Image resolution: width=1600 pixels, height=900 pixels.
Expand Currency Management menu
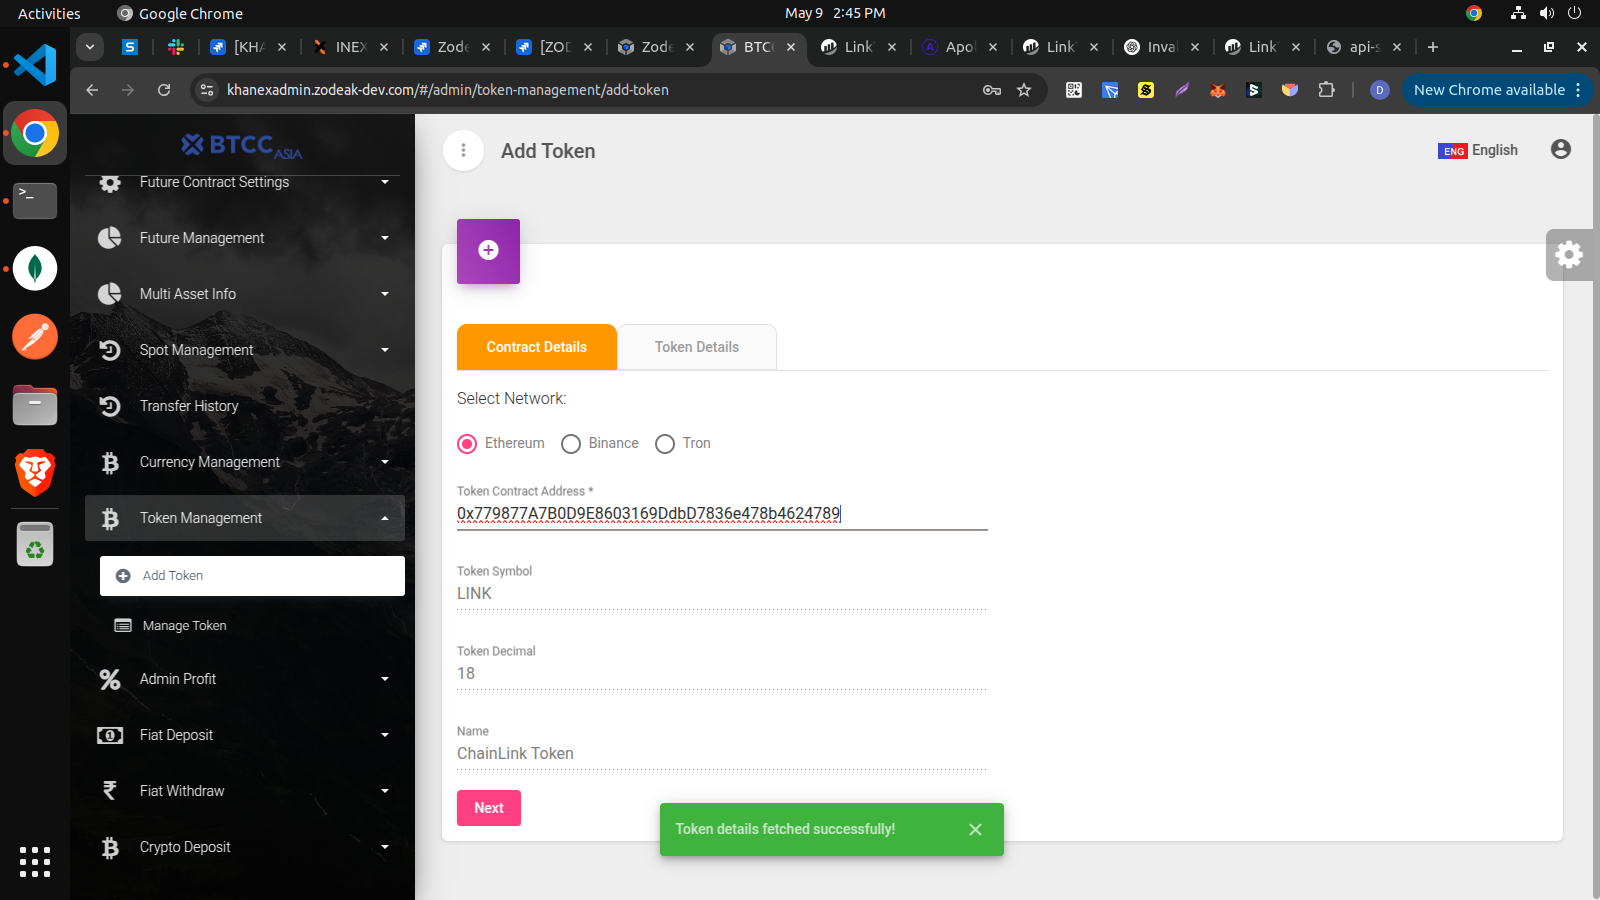pyautogui.click(x=385, y=462)
